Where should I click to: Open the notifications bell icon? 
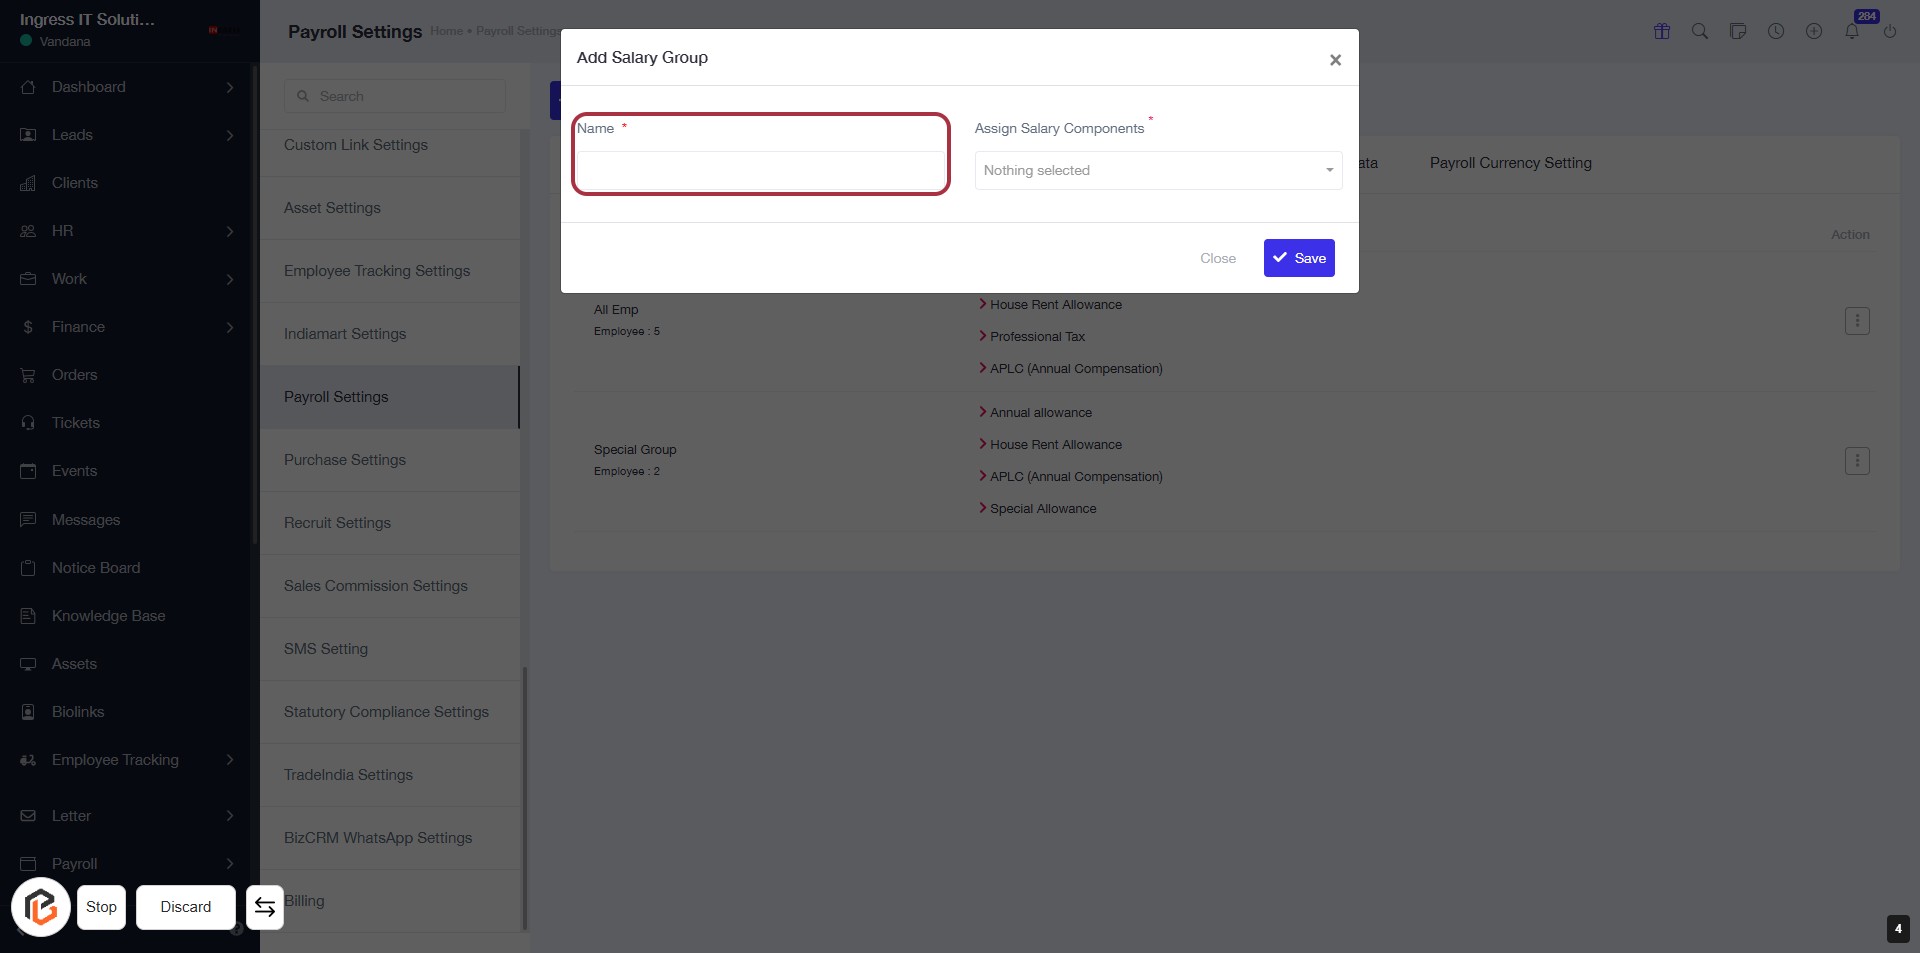coord(1851,31)
